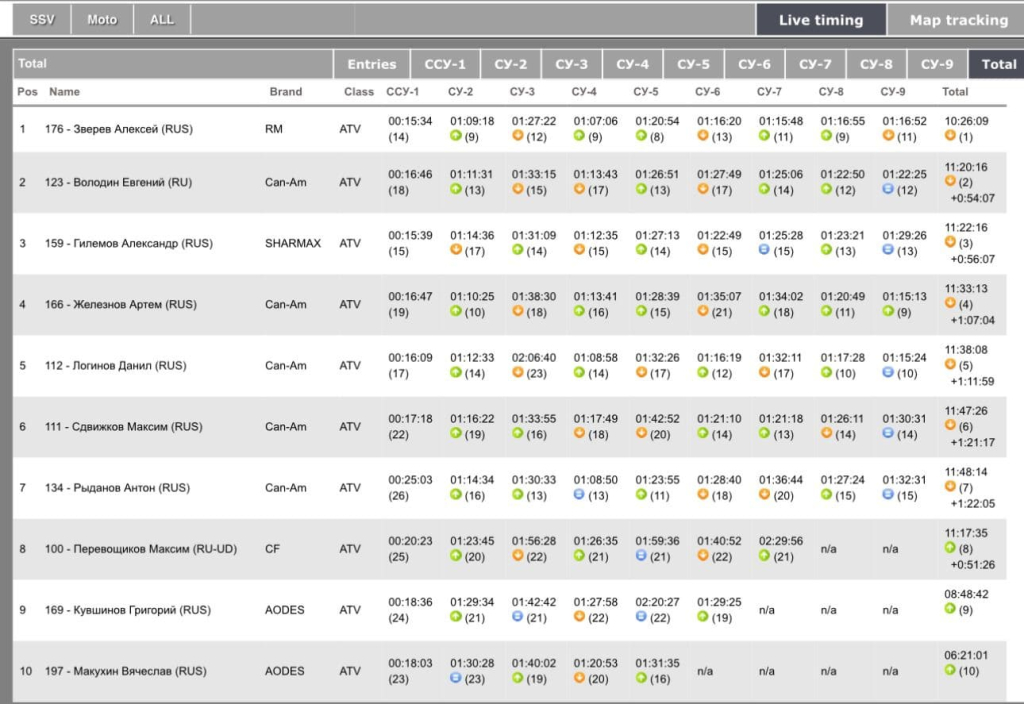Select the Live timing tab

[x=820, y=20]
